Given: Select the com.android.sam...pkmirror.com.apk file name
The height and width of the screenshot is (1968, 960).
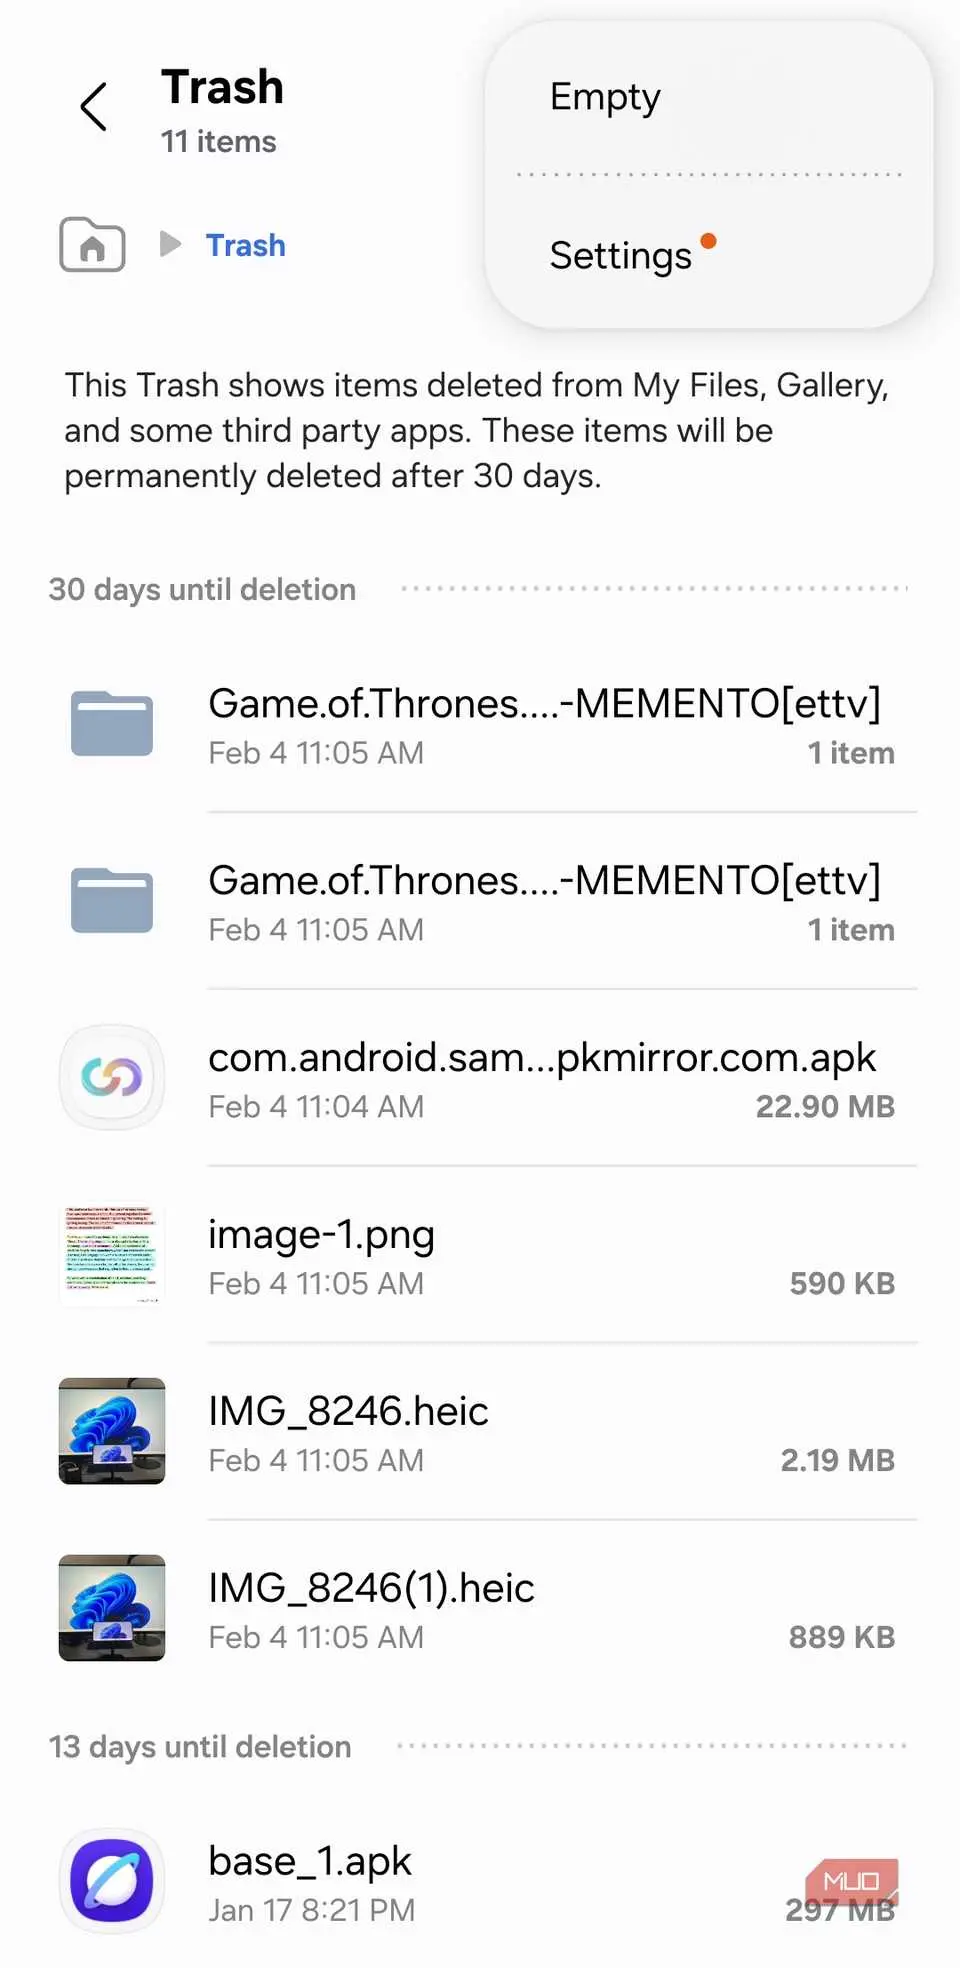Looking at the screenshot, I should click(x=542, y=1058).
